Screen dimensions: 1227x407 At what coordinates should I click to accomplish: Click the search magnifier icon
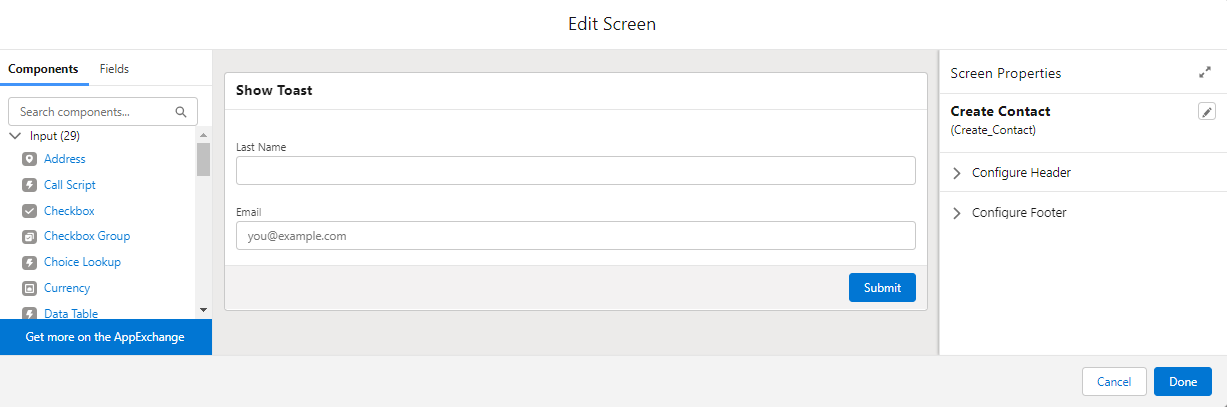click(x=181, y=112)
